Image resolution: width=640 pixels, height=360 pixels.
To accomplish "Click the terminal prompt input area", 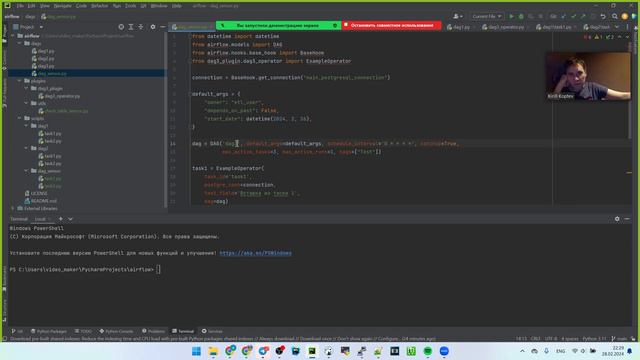I will (x=158, y=269).
